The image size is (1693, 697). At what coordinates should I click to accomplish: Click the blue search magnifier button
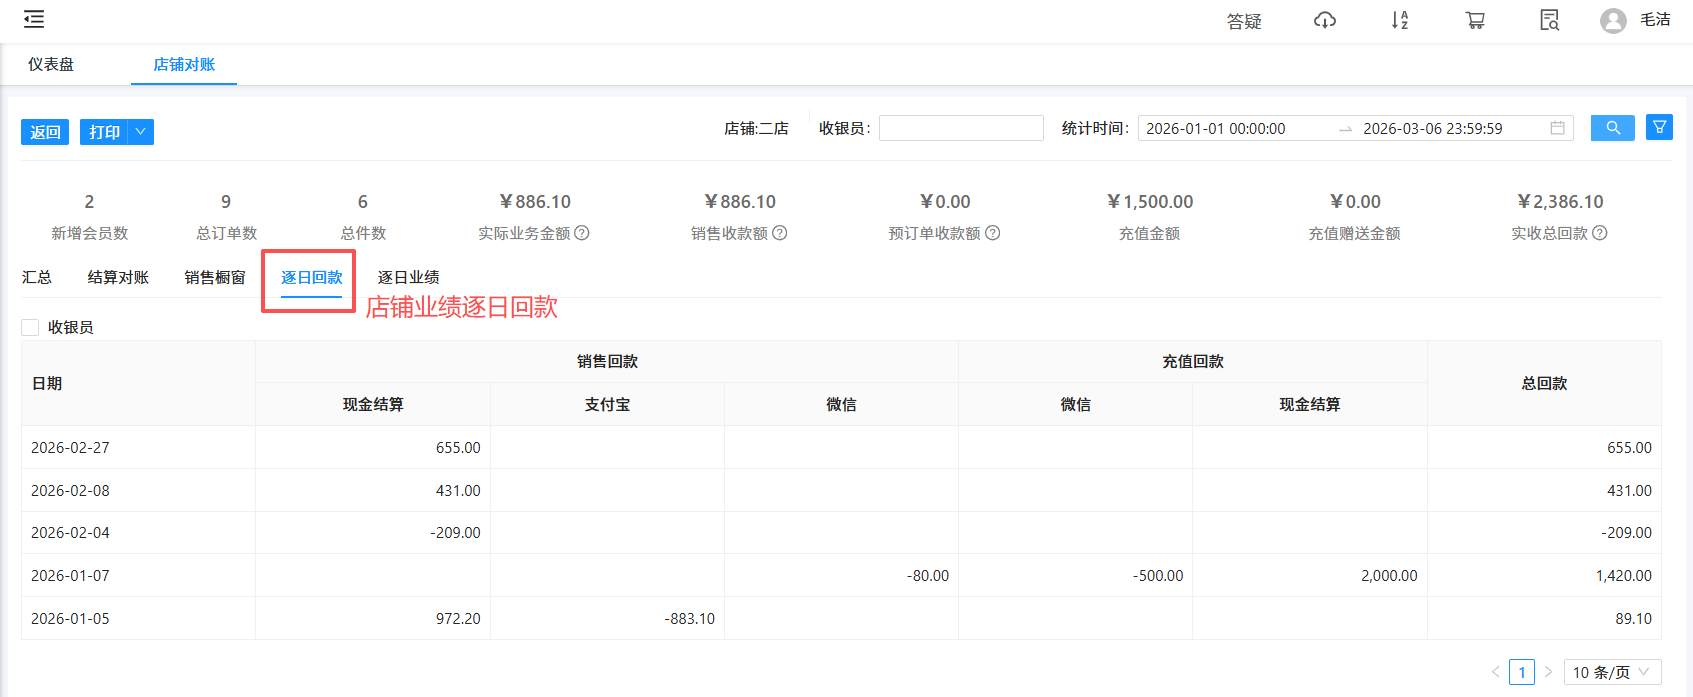pos(1612,128)
